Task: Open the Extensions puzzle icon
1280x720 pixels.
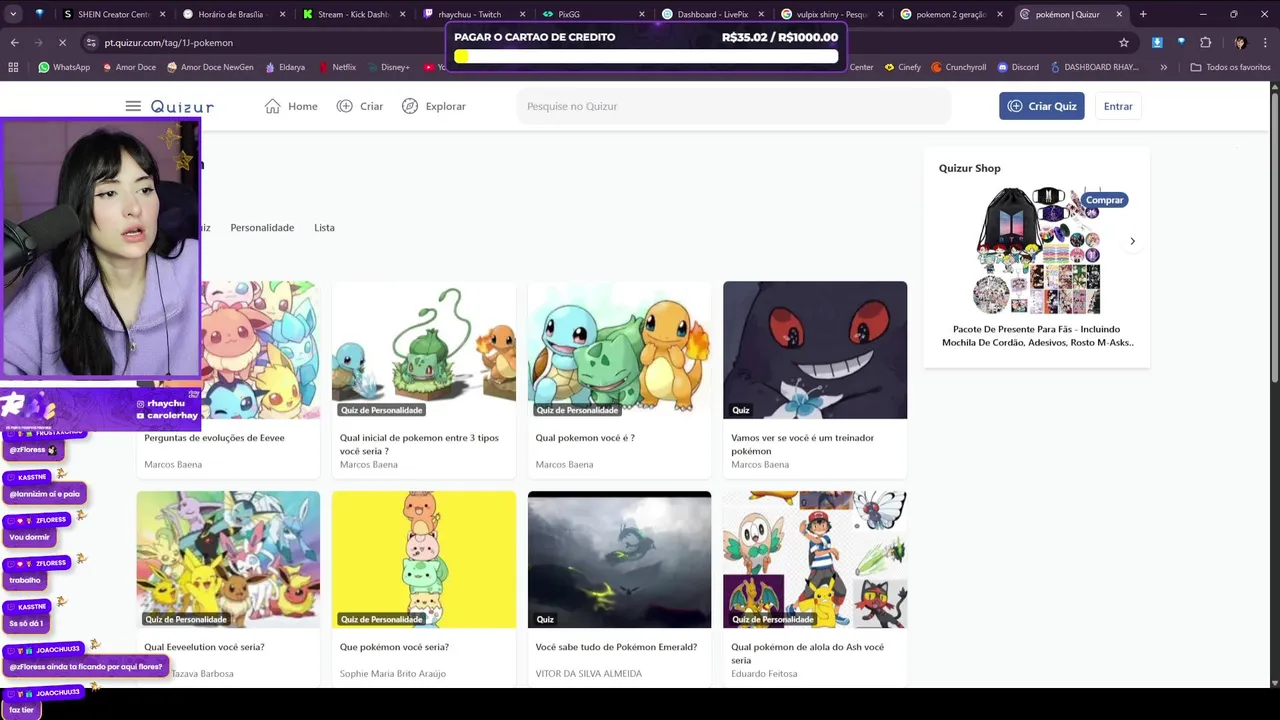Action: [1205, 42]
